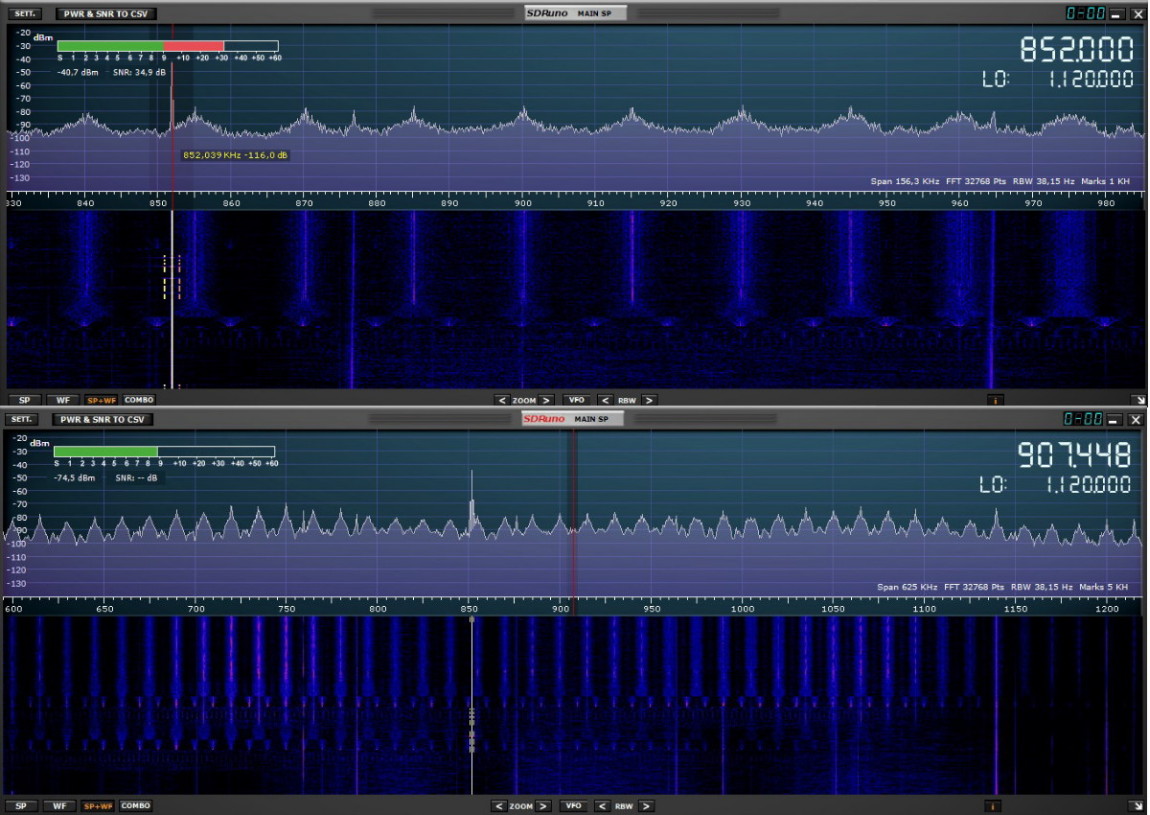This screenshot has height=815, width=1150.
Task: Click 'Span 156,3 KHz' in top window
Action: pyautogui.click(x=904, y=181)
